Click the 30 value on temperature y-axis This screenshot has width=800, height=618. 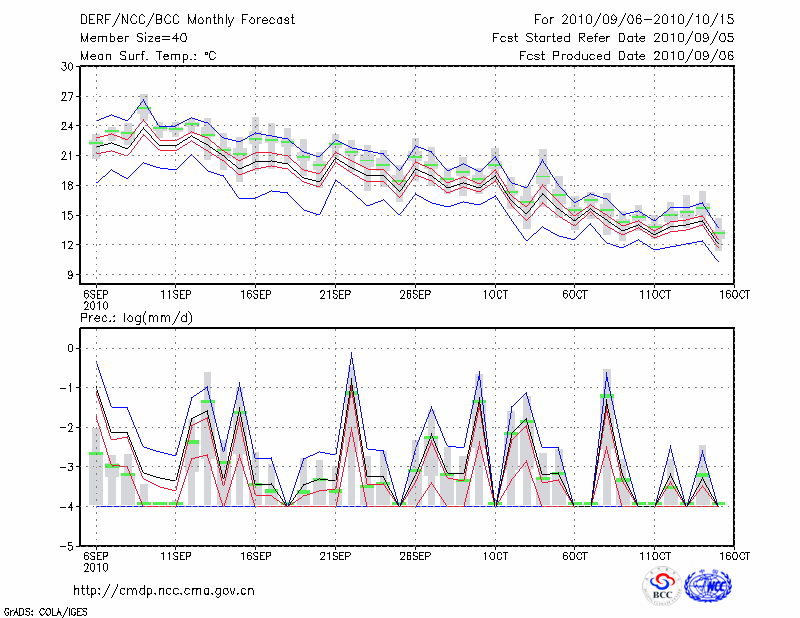coord(68,66)
